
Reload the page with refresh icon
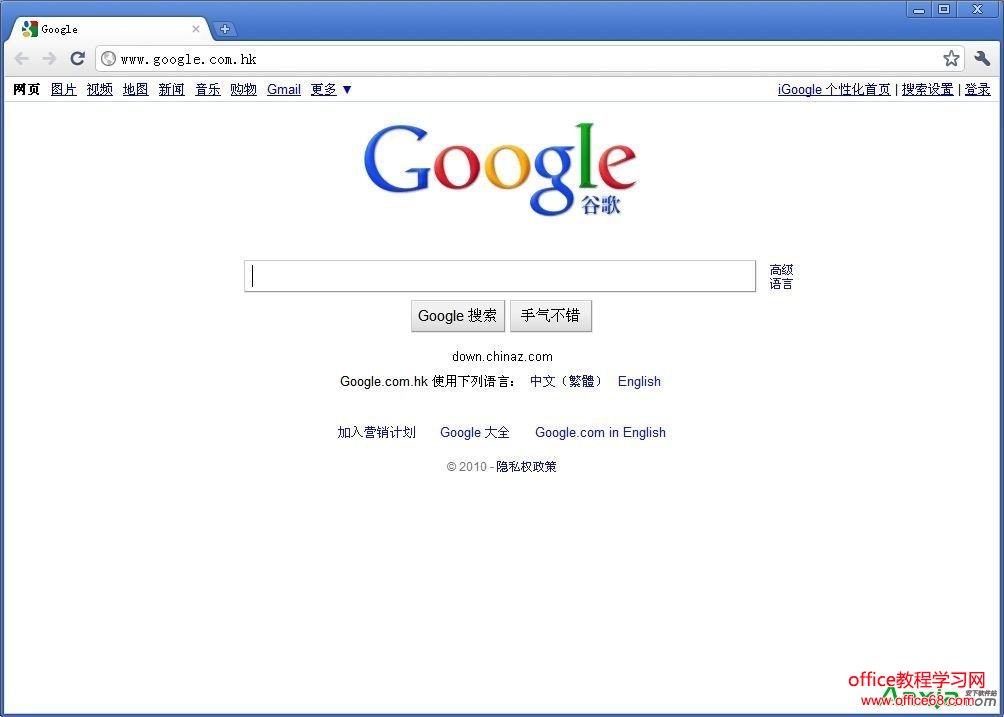click(x=77, y=59)
